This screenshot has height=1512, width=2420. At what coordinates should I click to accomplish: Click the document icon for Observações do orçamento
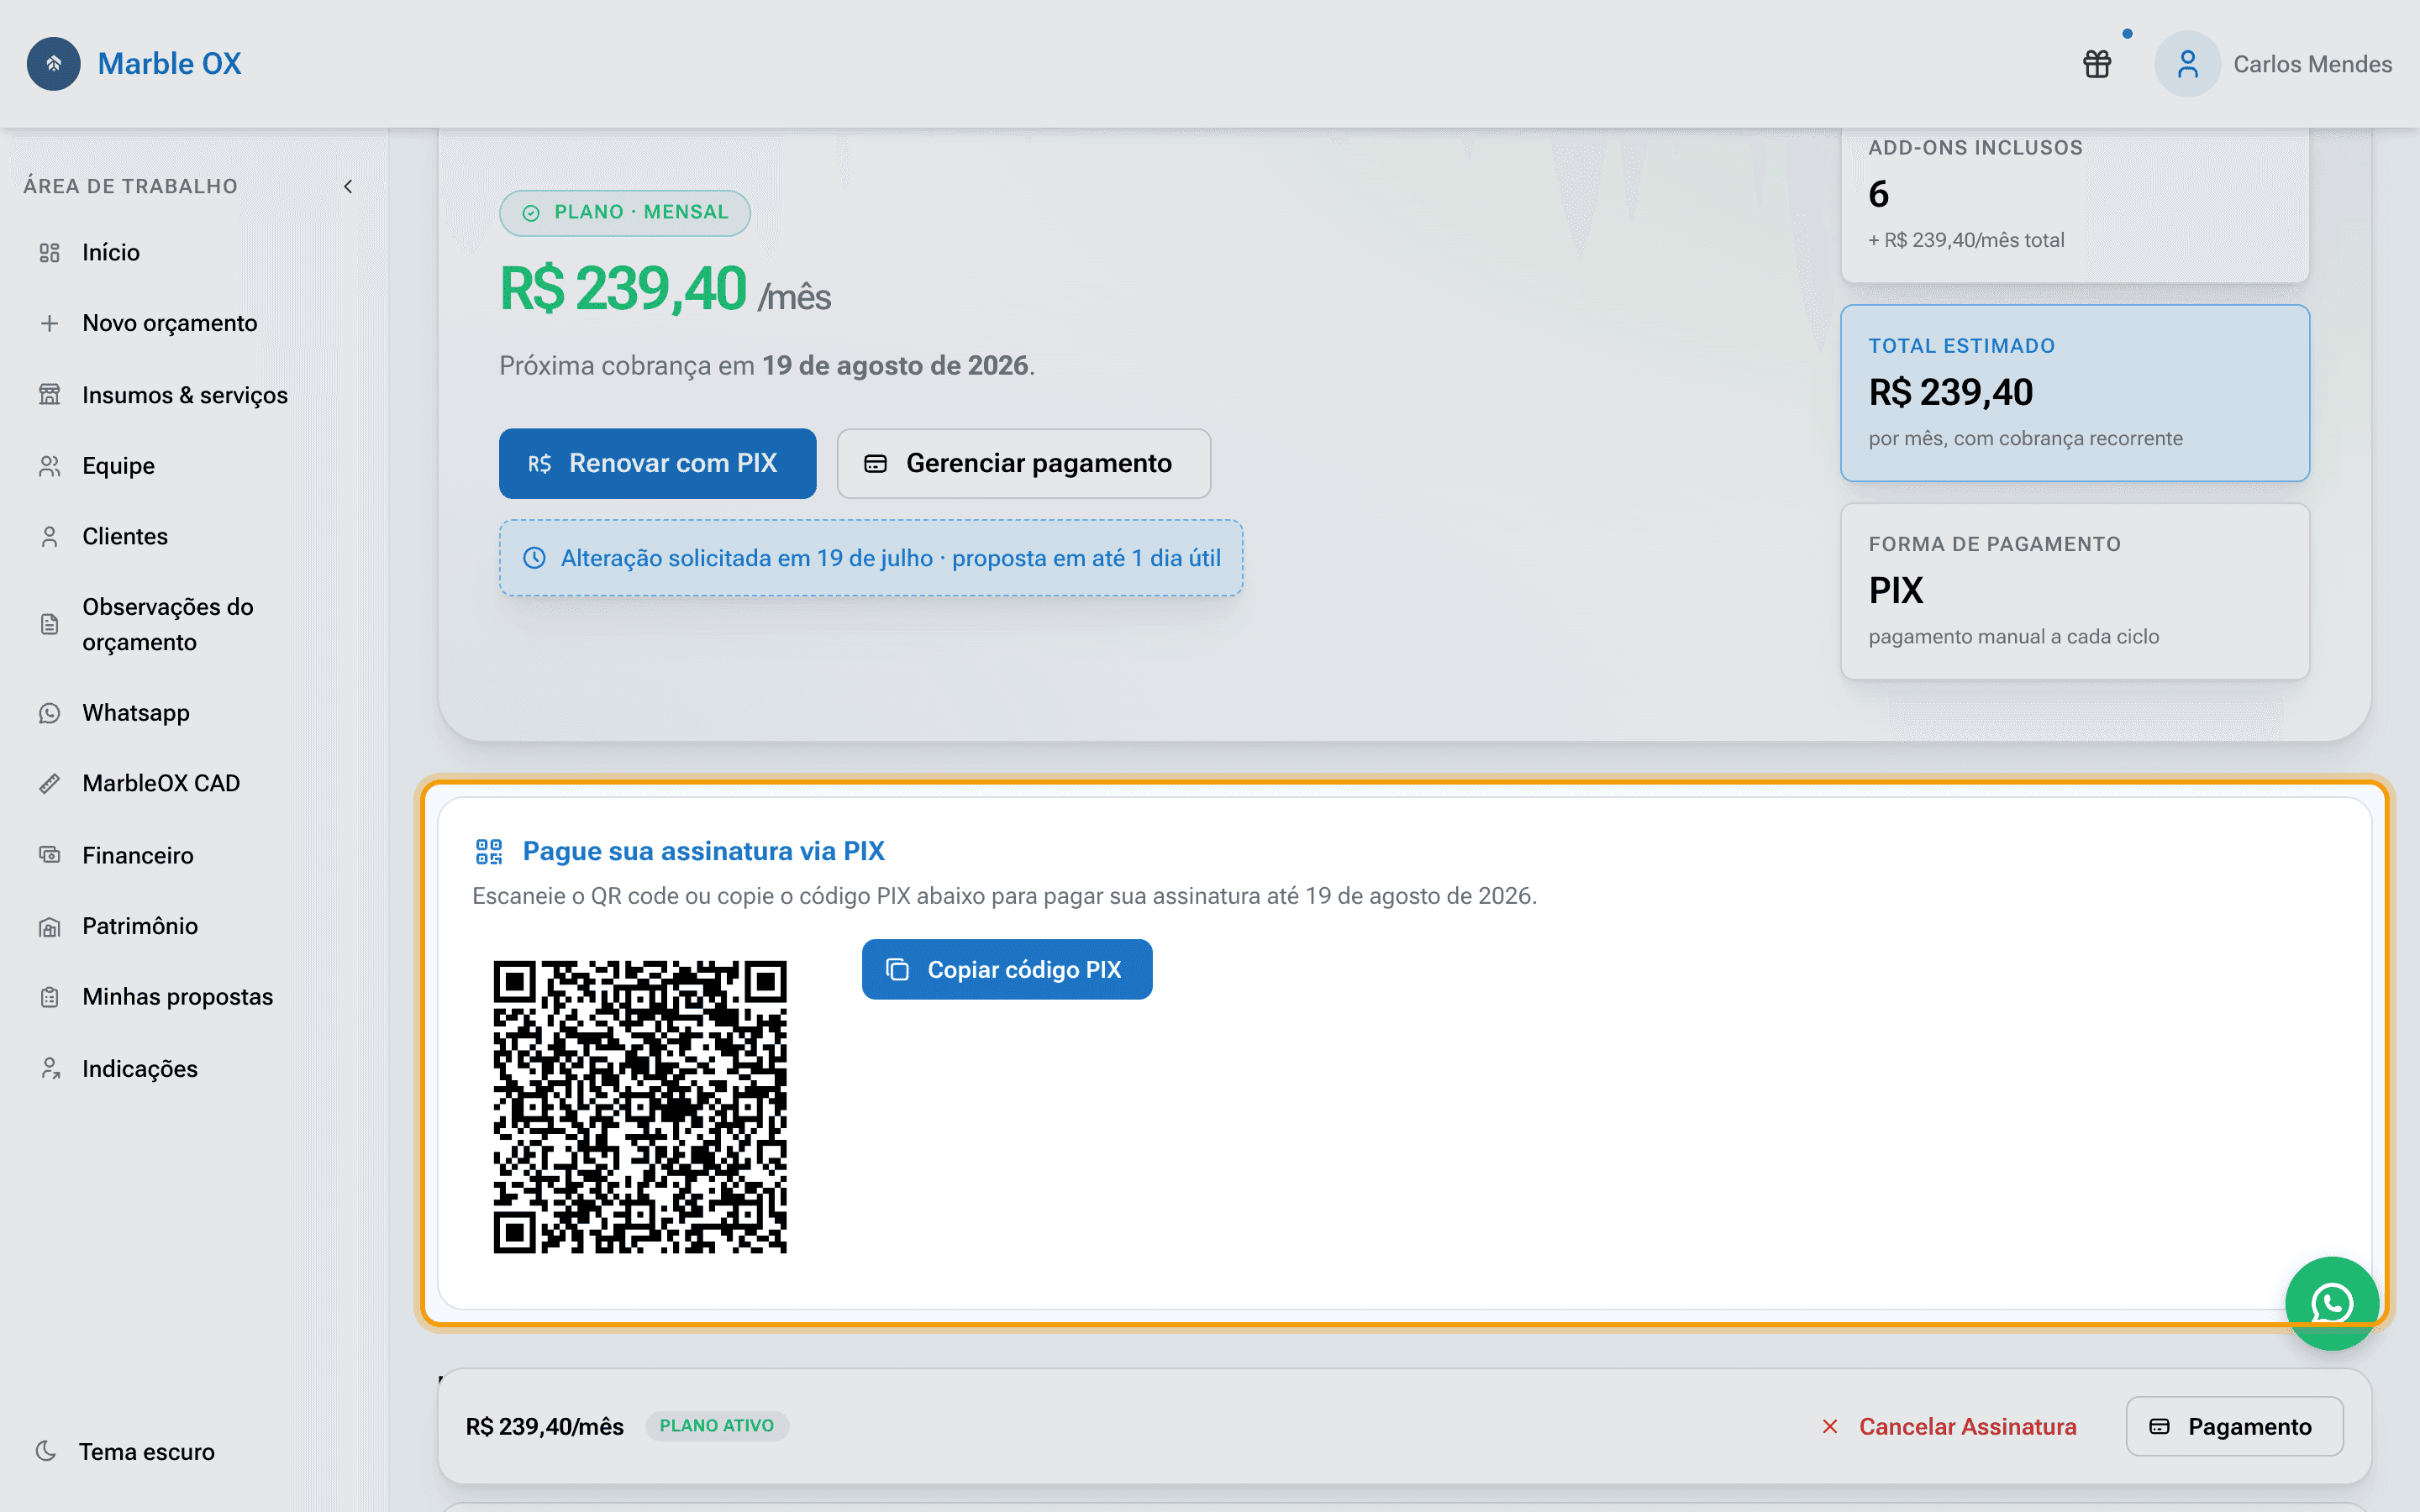click(50, 625)
